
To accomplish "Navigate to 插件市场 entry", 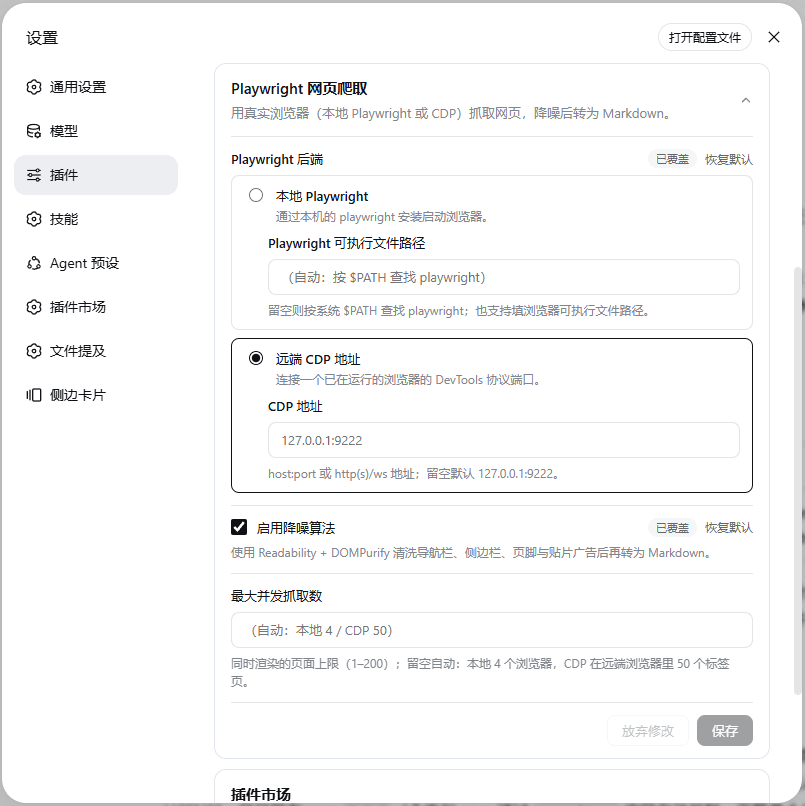I will pyautogui.click(x=96, y=307).
